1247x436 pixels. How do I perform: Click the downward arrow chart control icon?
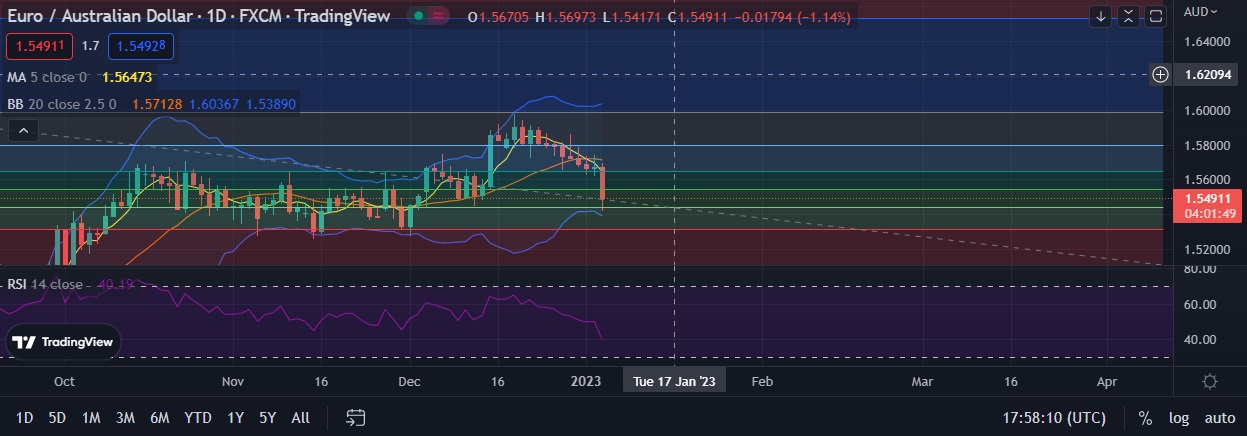(1101, 16)
